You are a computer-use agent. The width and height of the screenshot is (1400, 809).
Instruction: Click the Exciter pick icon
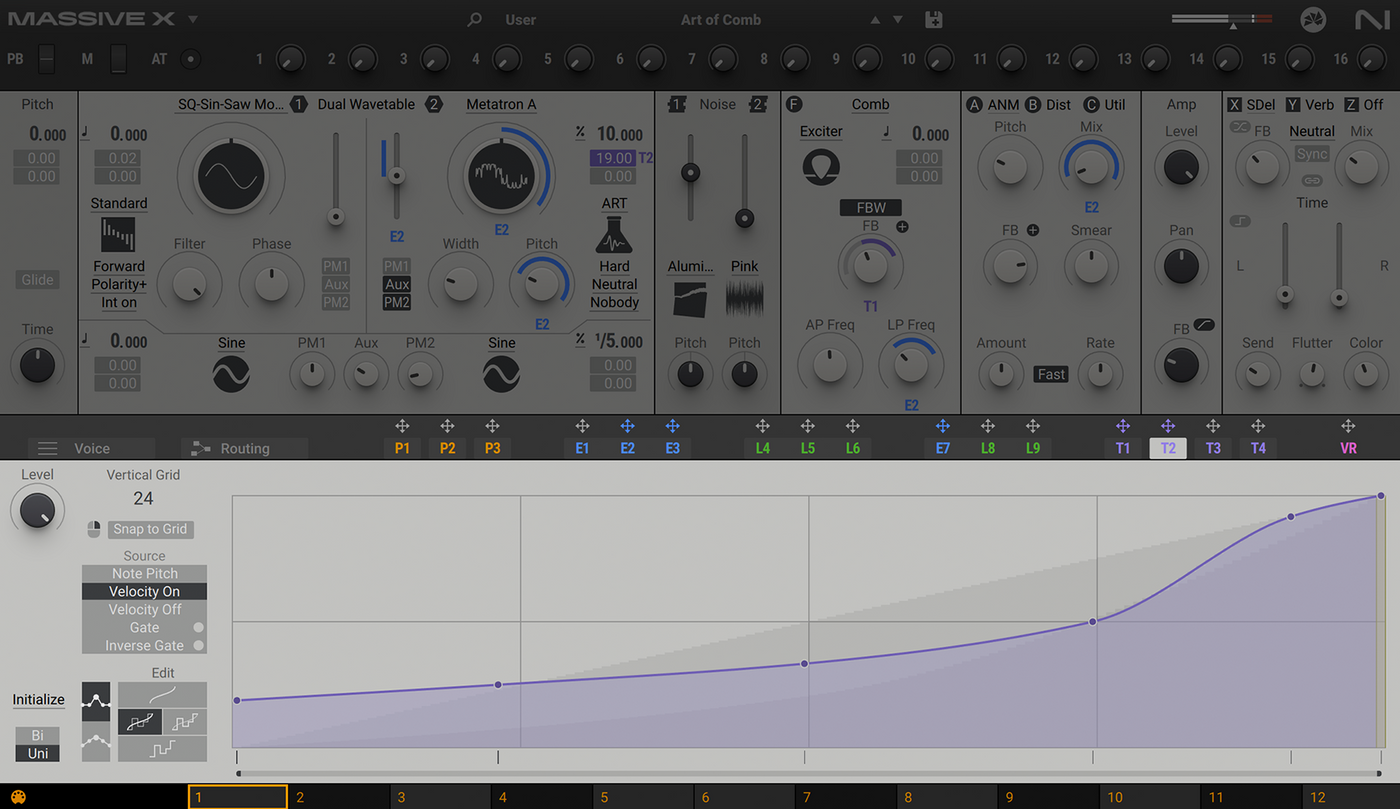(821, 166)
